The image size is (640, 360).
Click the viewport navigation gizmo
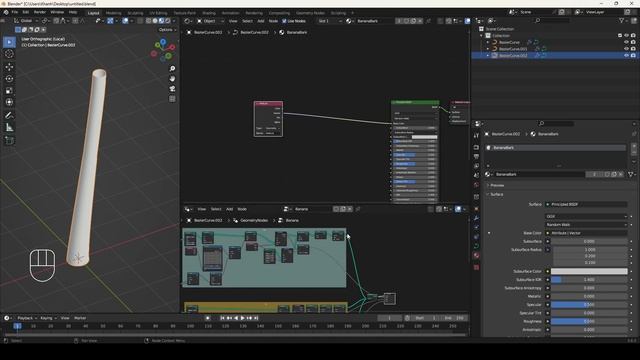tap(163, 50)
